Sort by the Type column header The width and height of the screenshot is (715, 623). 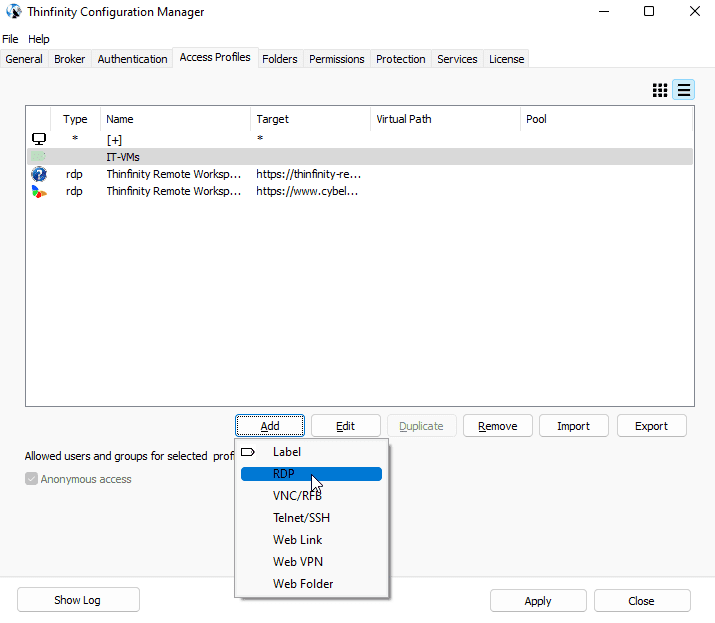pyautogui.click(x=75, y=119)
